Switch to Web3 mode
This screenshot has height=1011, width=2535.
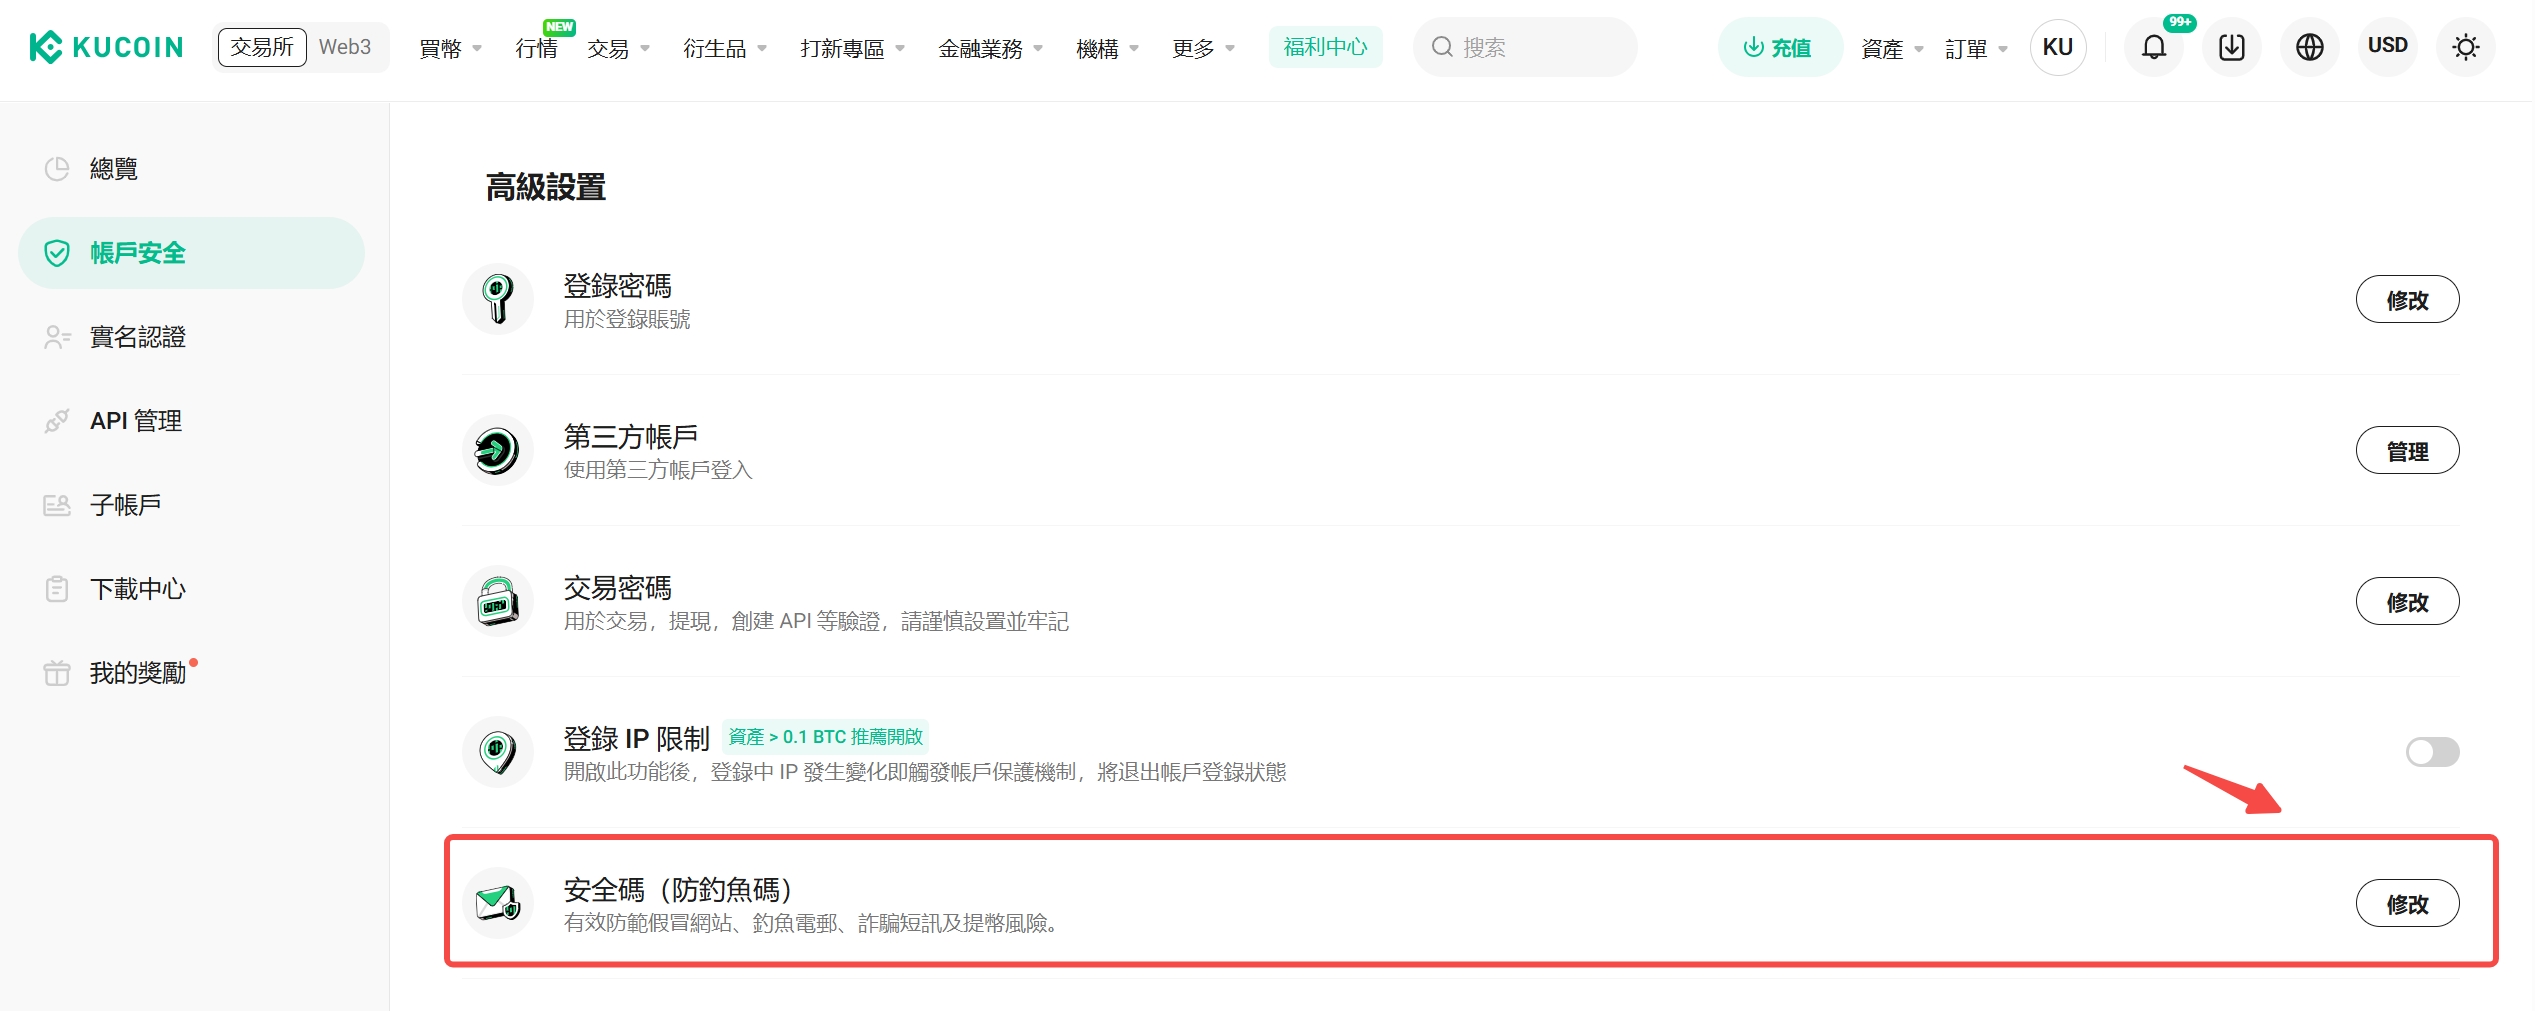pos(345,47)
